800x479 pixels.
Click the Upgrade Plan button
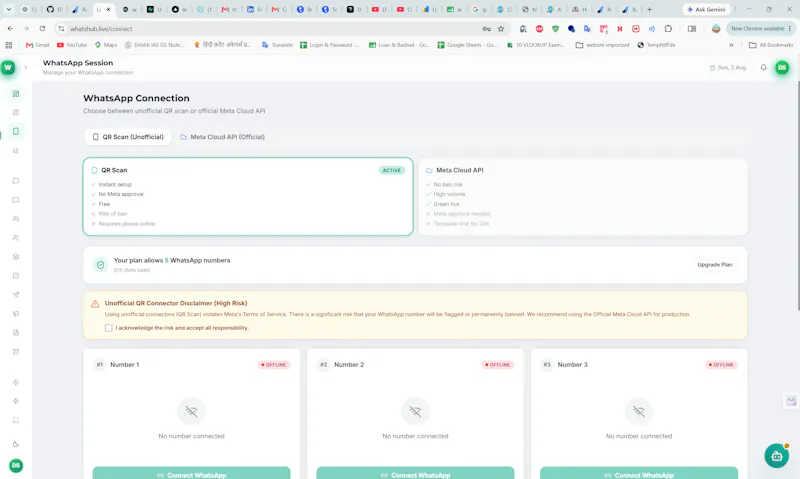(x=714, y=265)
